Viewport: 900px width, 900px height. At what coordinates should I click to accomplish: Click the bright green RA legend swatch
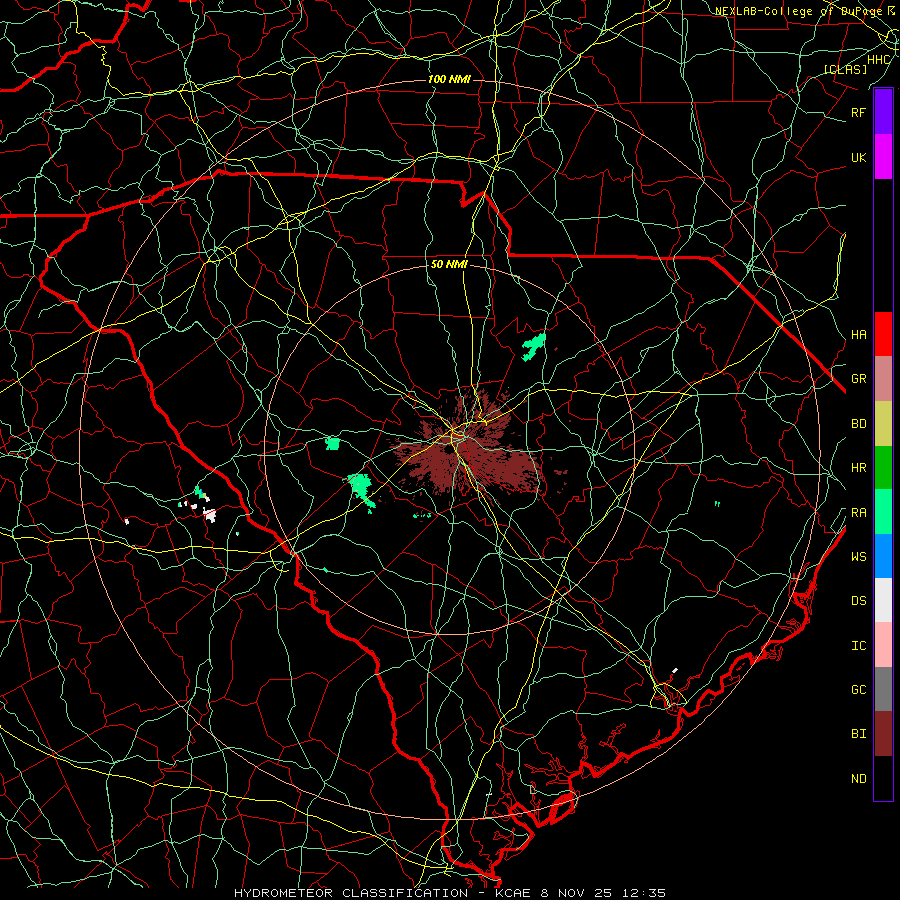point(883,512)
